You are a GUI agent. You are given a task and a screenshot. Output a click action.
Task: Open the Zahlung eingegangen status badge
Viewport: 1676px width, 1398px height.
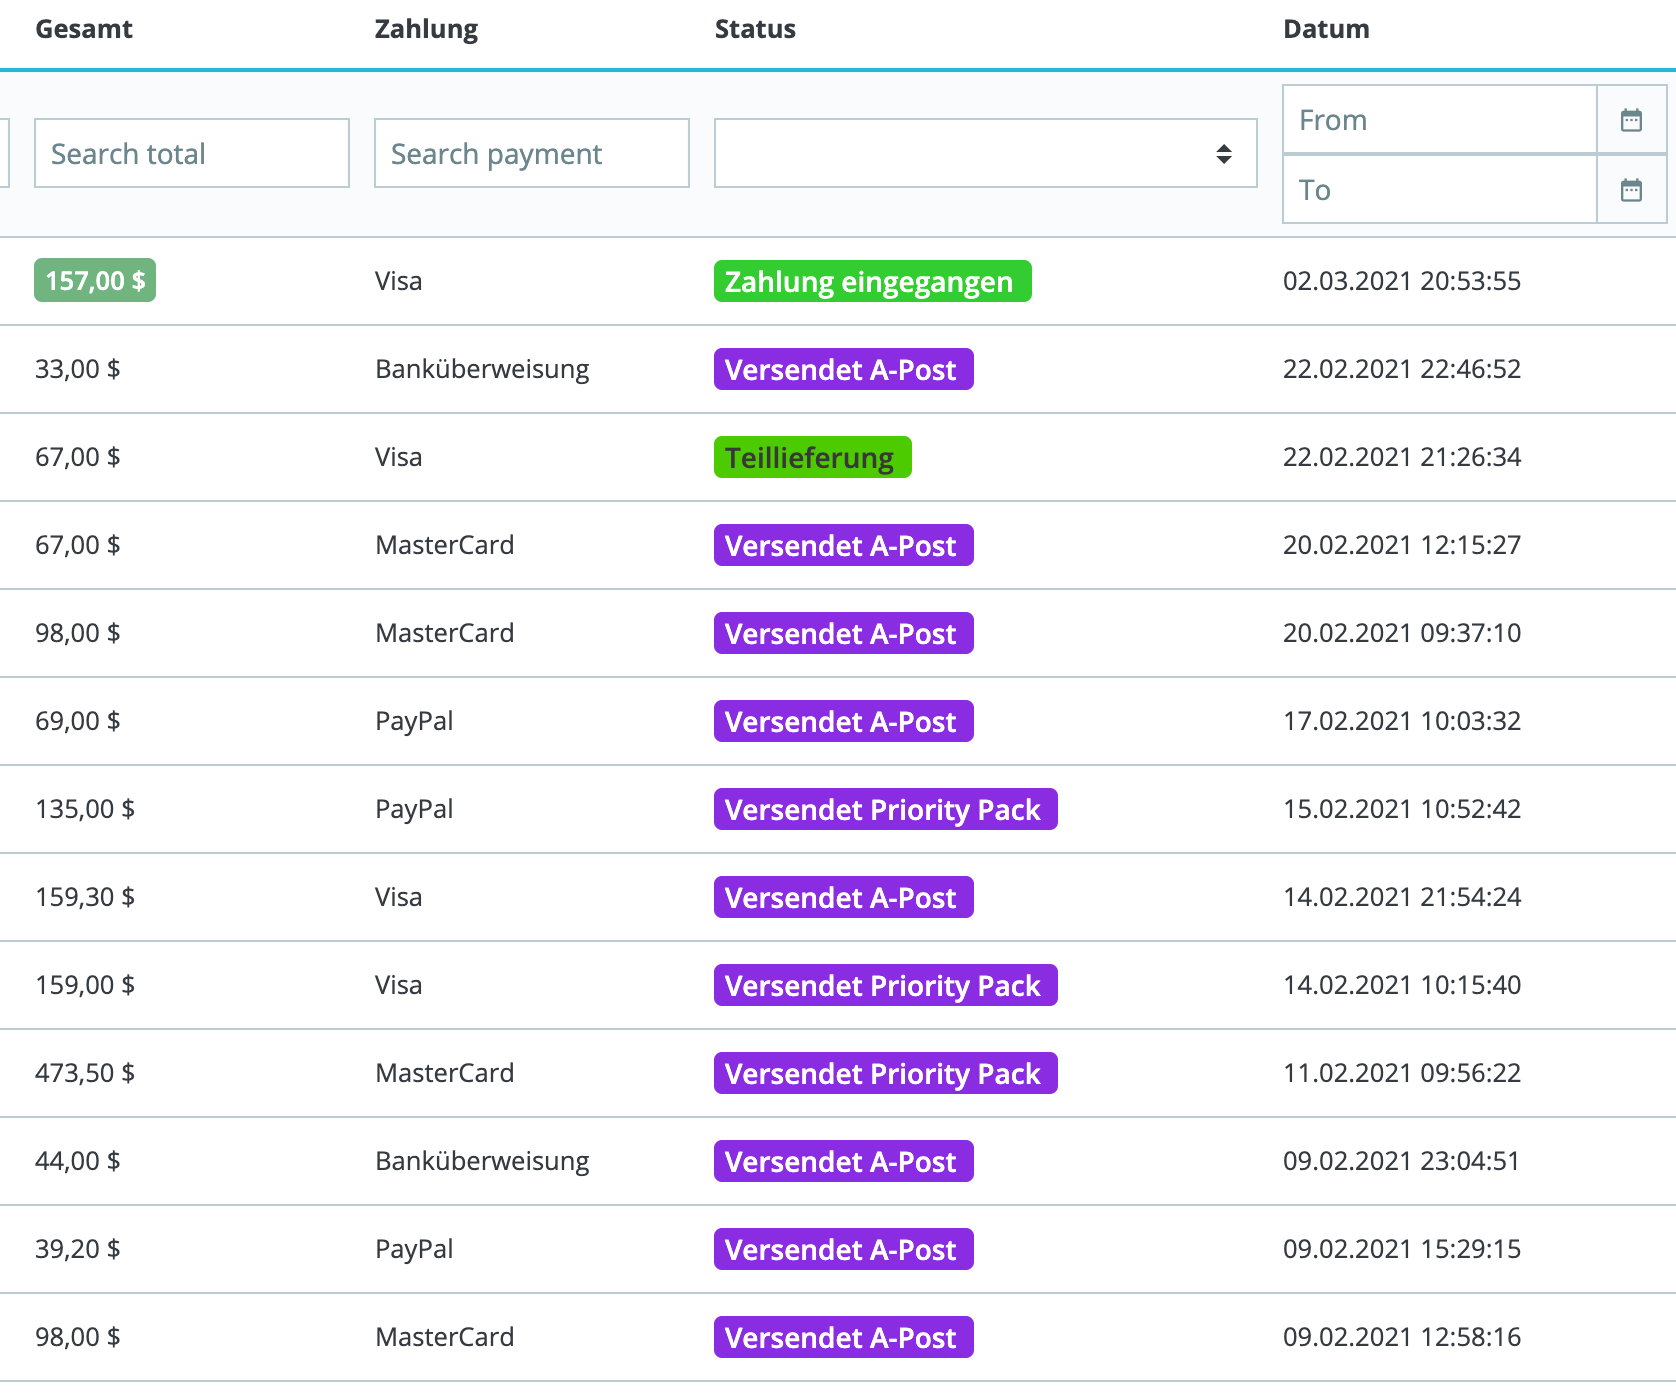(872, 282)
